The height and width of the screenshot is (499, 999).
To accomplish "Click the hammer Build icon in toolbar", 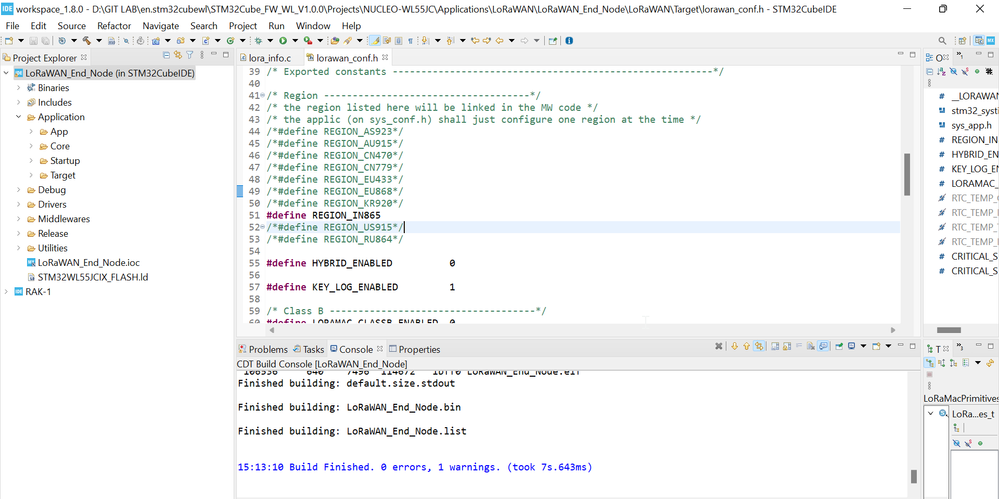I will (87, 40).
